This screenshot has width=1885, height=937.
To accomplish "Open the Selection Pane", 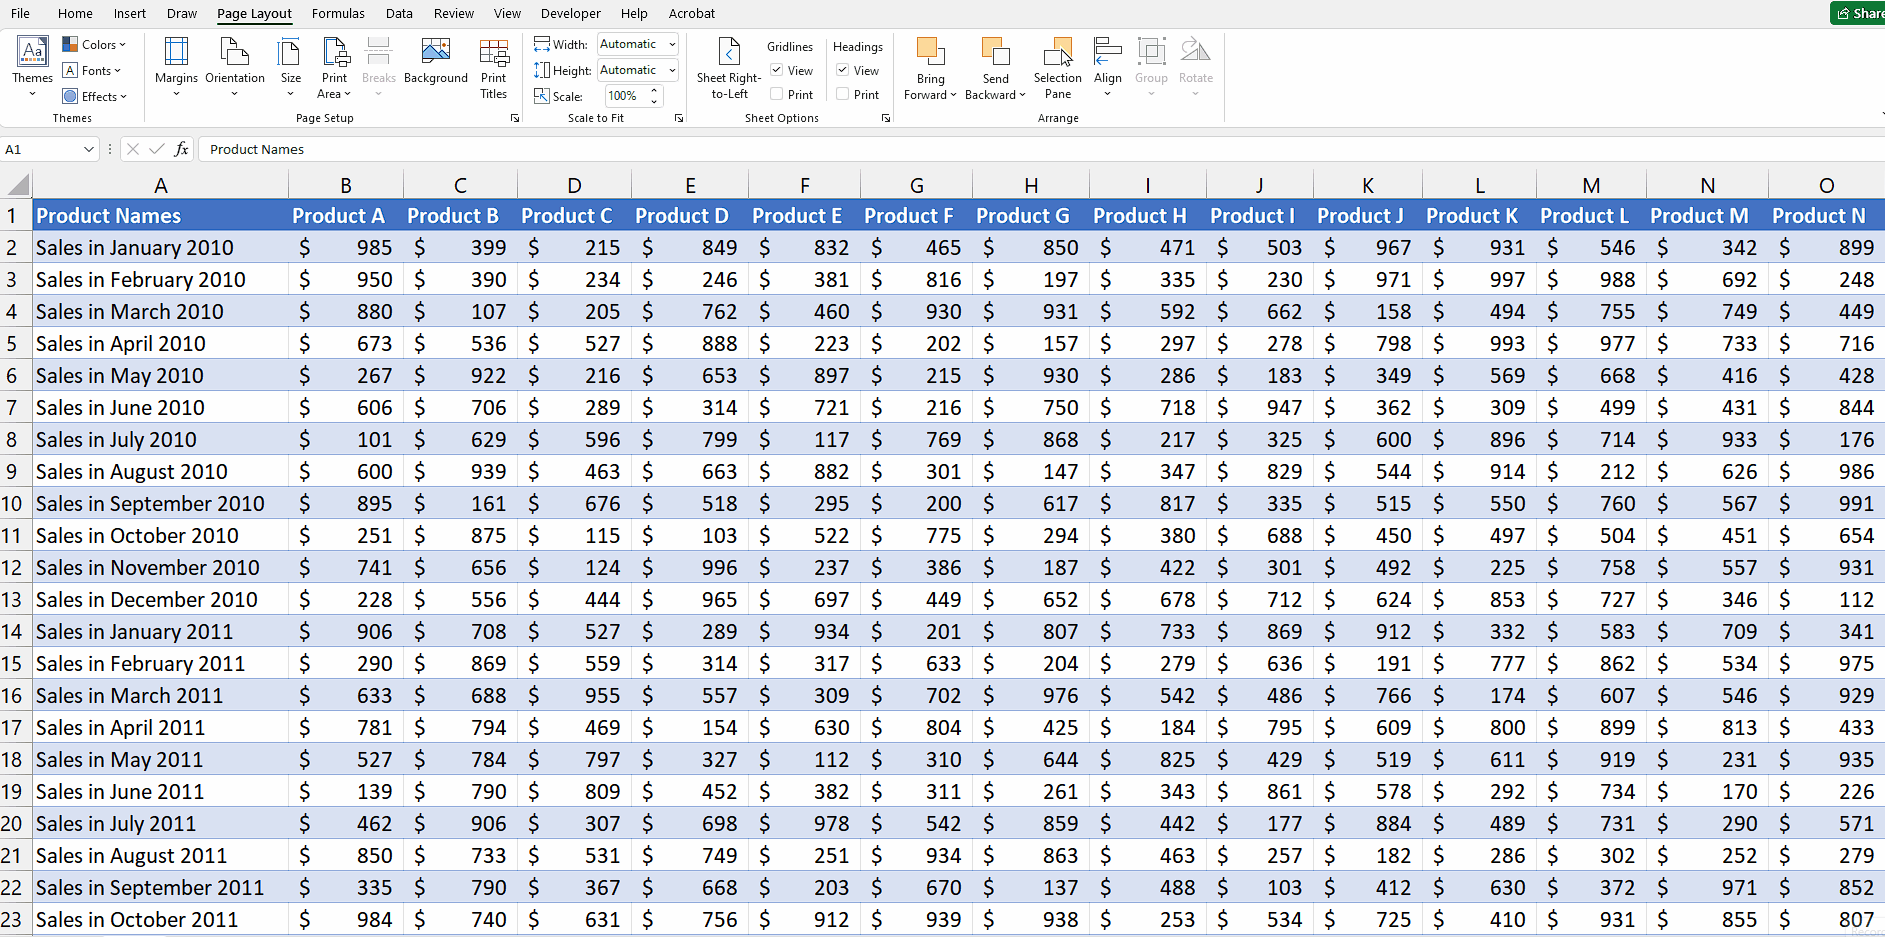I will [x=1057, y=65].
